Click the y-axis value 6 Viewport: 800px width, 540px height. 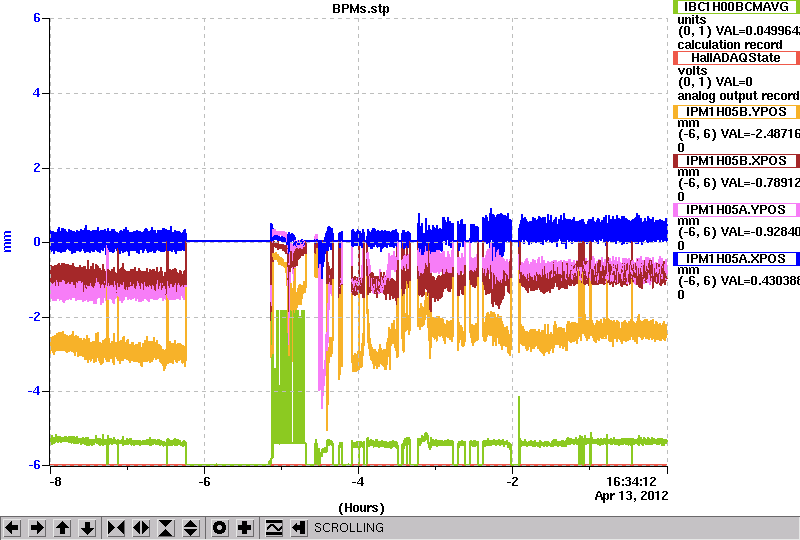37,18
